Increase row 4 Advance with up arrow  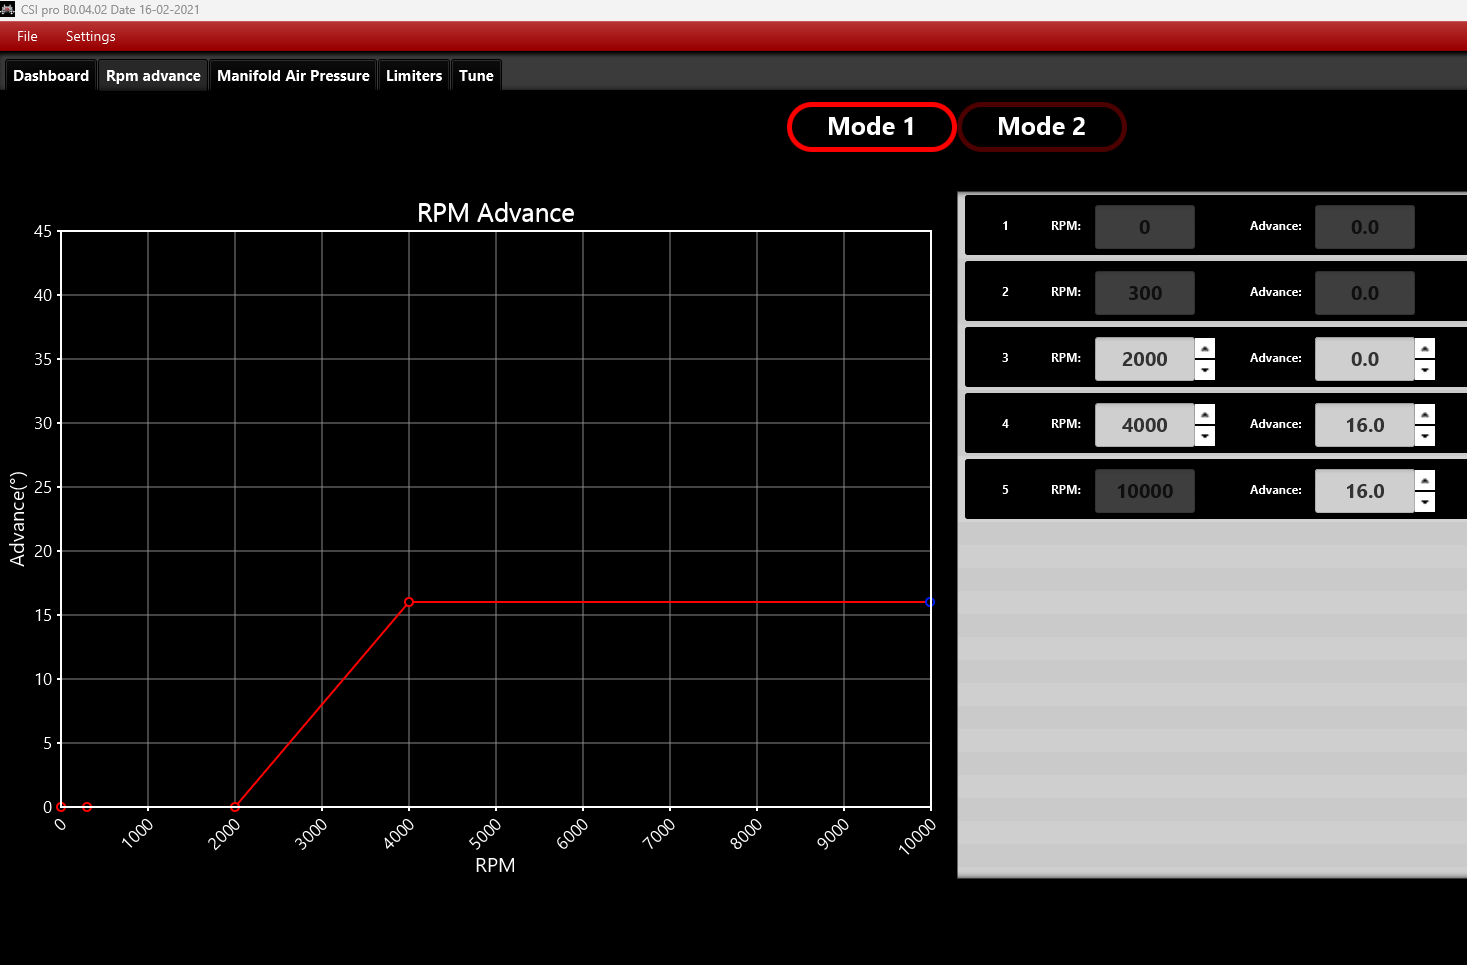pos(1425,414)
